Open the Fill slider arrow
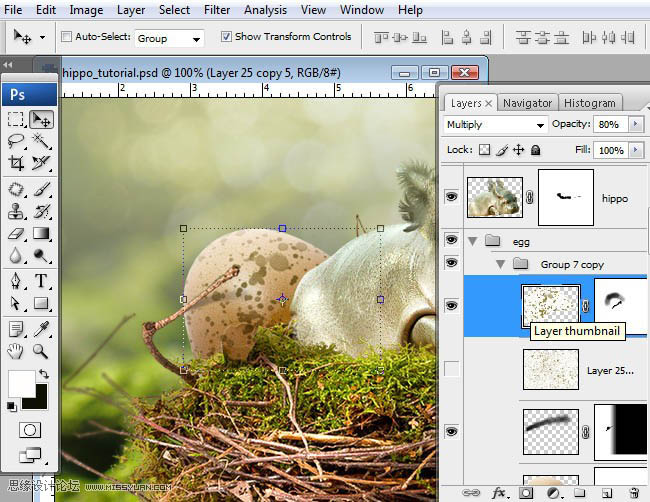 click(x=636, y=150)
